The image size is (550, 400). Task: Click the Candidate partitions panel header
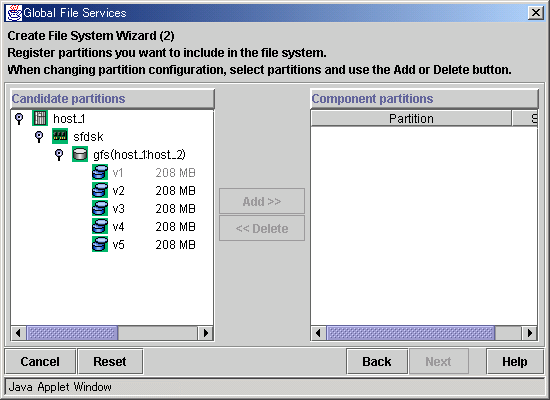113,99
